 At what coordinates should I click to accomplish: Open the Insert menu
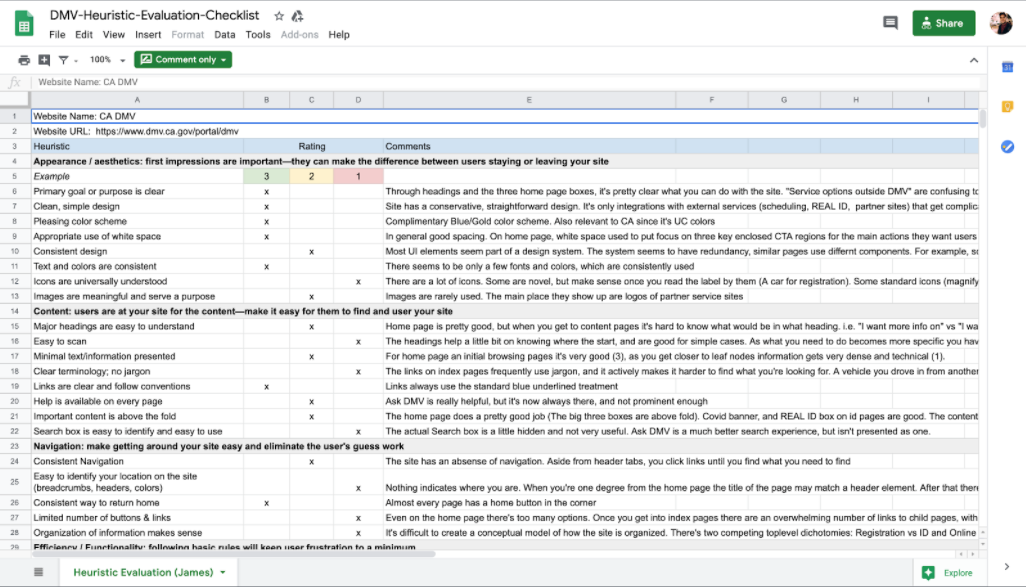tap(148, 35)
